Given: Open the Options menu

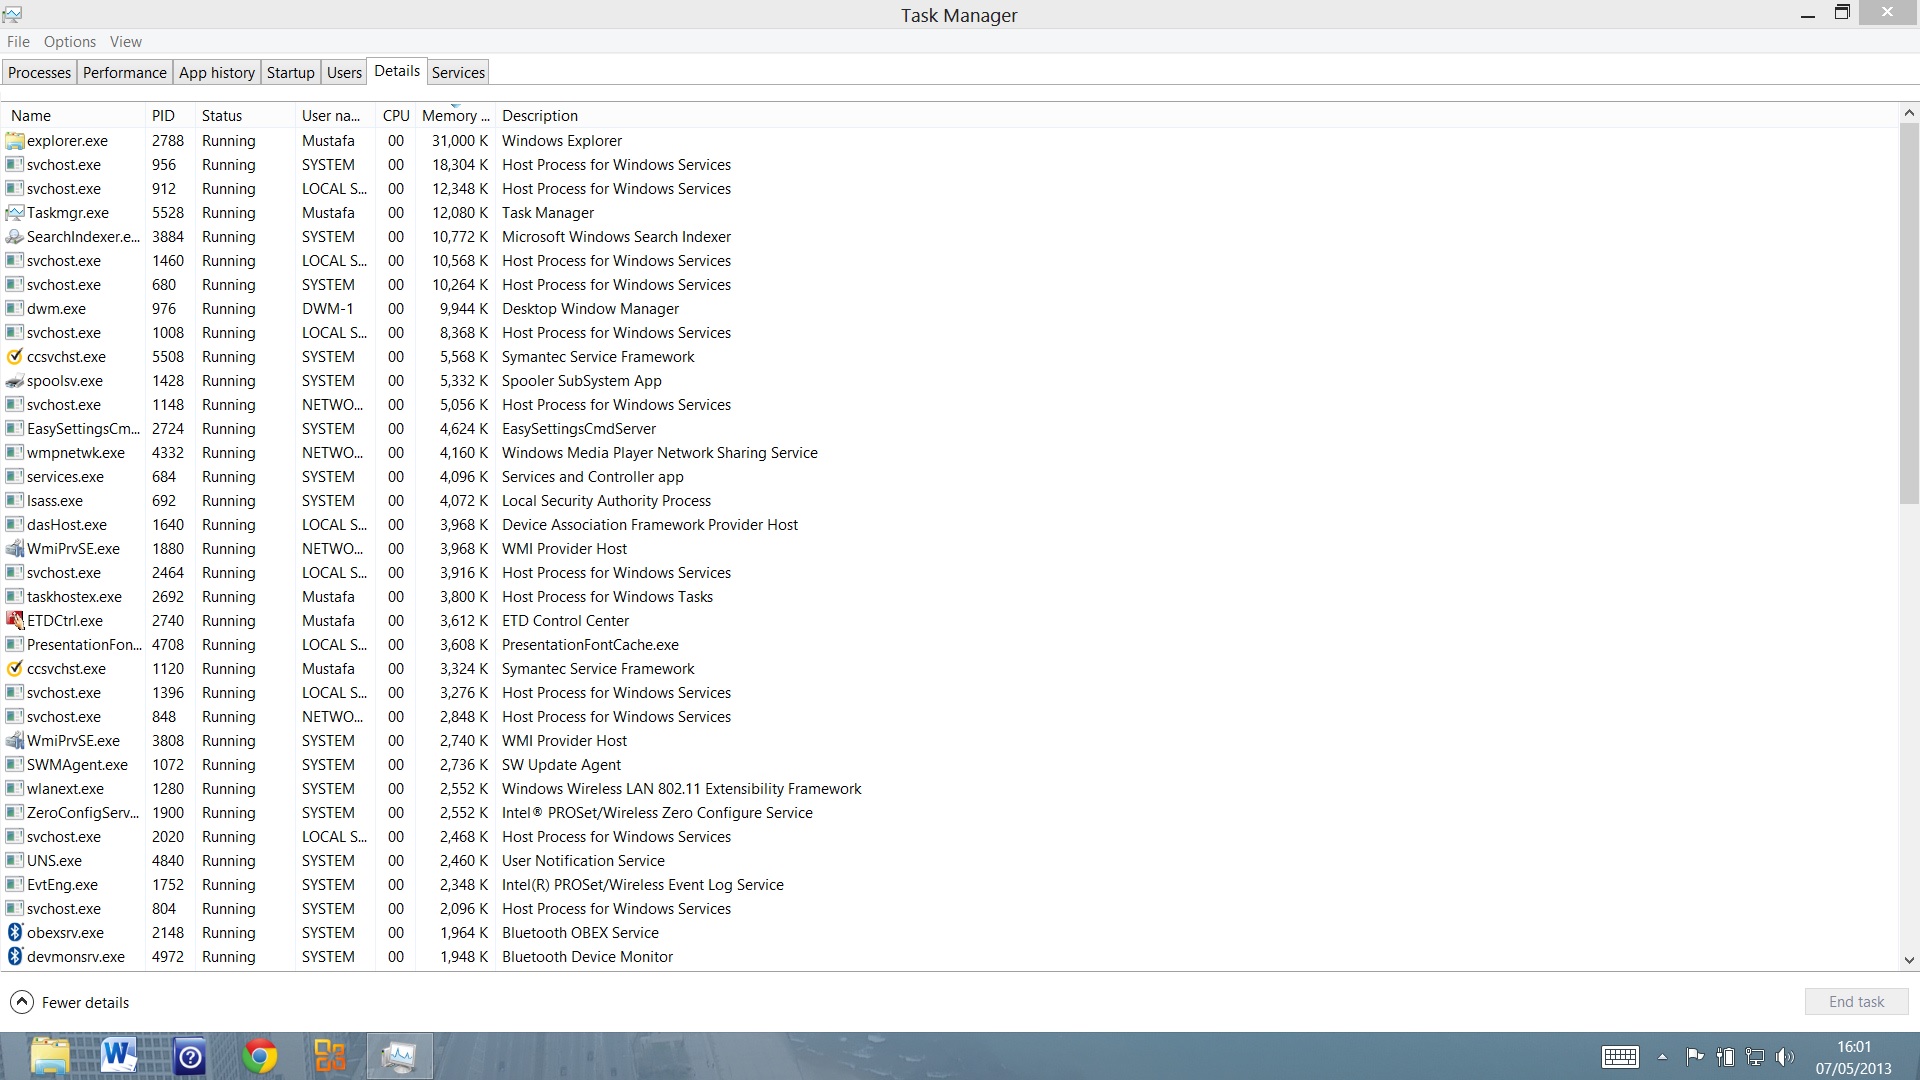Looking at the screenshot, I should pos(70,42).
